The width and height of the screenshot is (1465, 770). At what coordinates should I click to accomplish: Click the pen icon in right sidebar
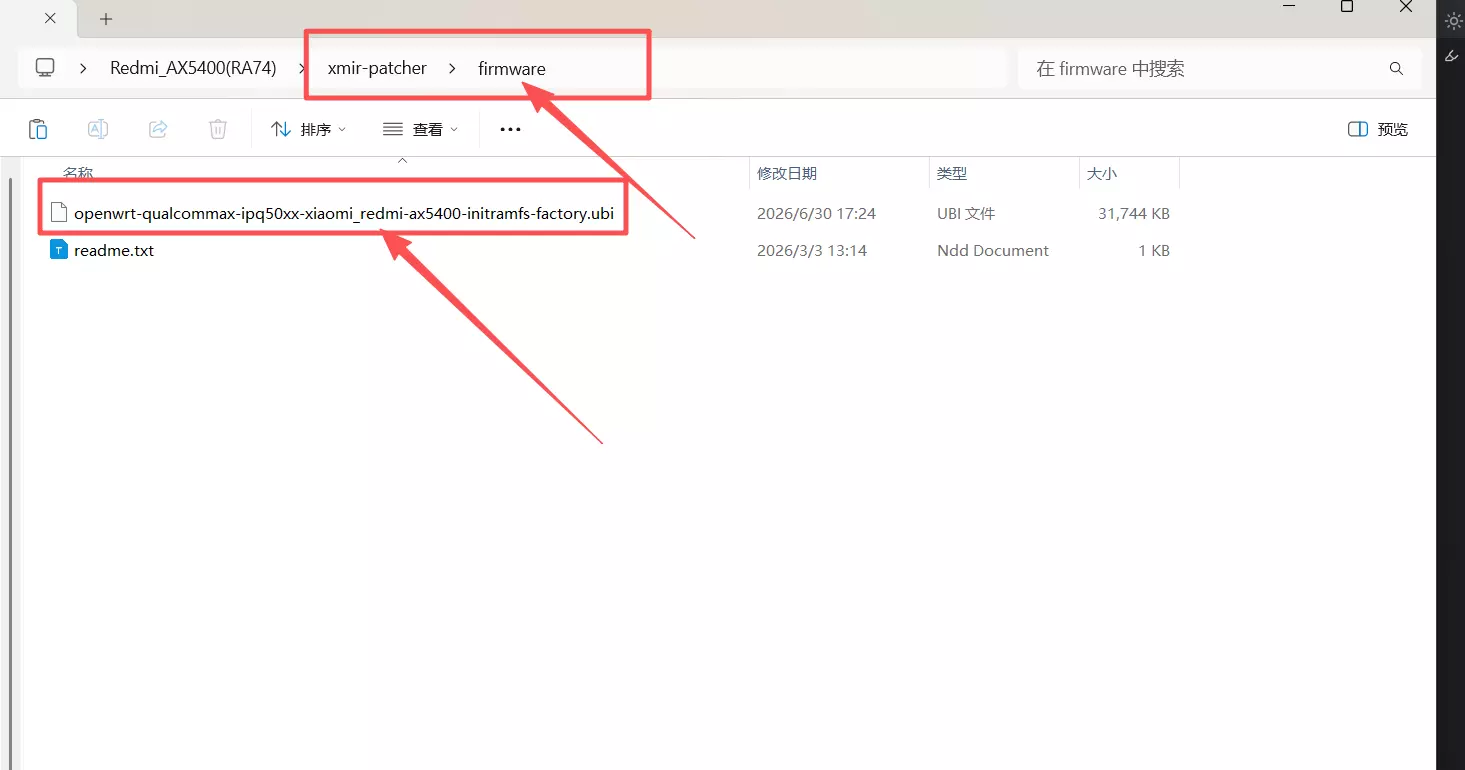[1452, 56]
